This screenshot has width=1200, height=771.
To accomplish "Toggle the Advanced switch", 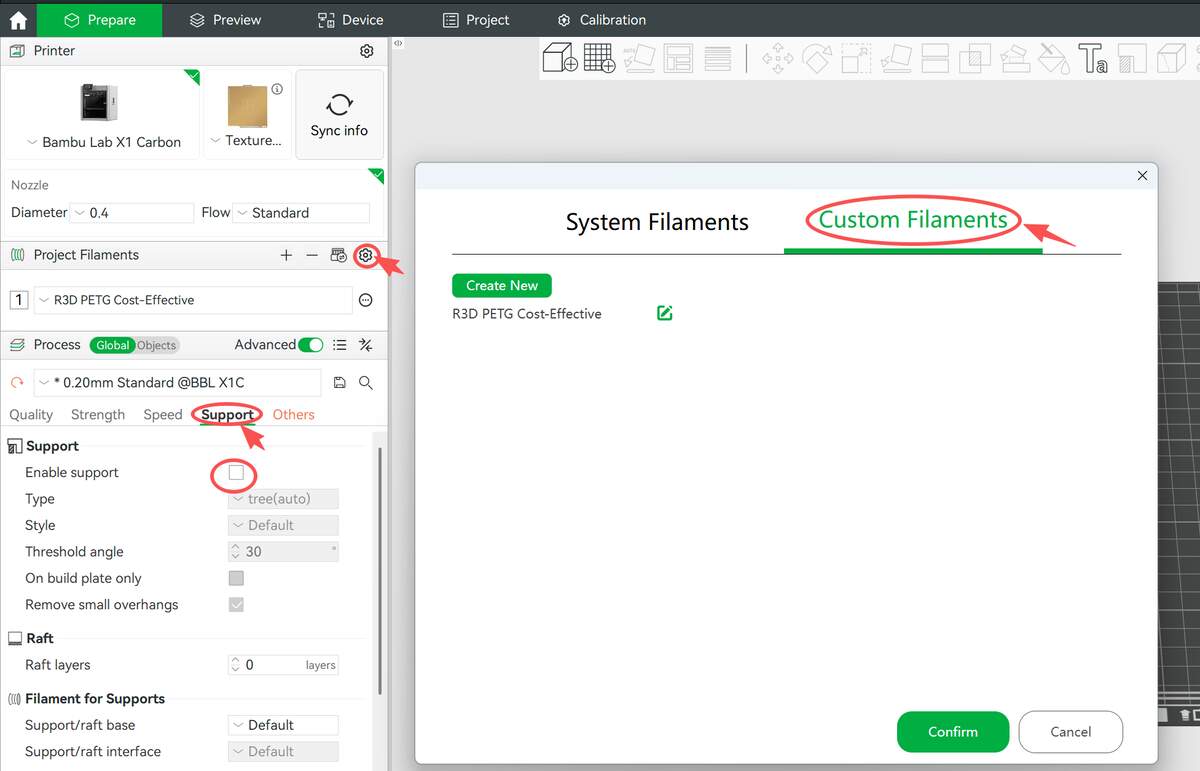I will pyautogui.click(x=311, y=345).
